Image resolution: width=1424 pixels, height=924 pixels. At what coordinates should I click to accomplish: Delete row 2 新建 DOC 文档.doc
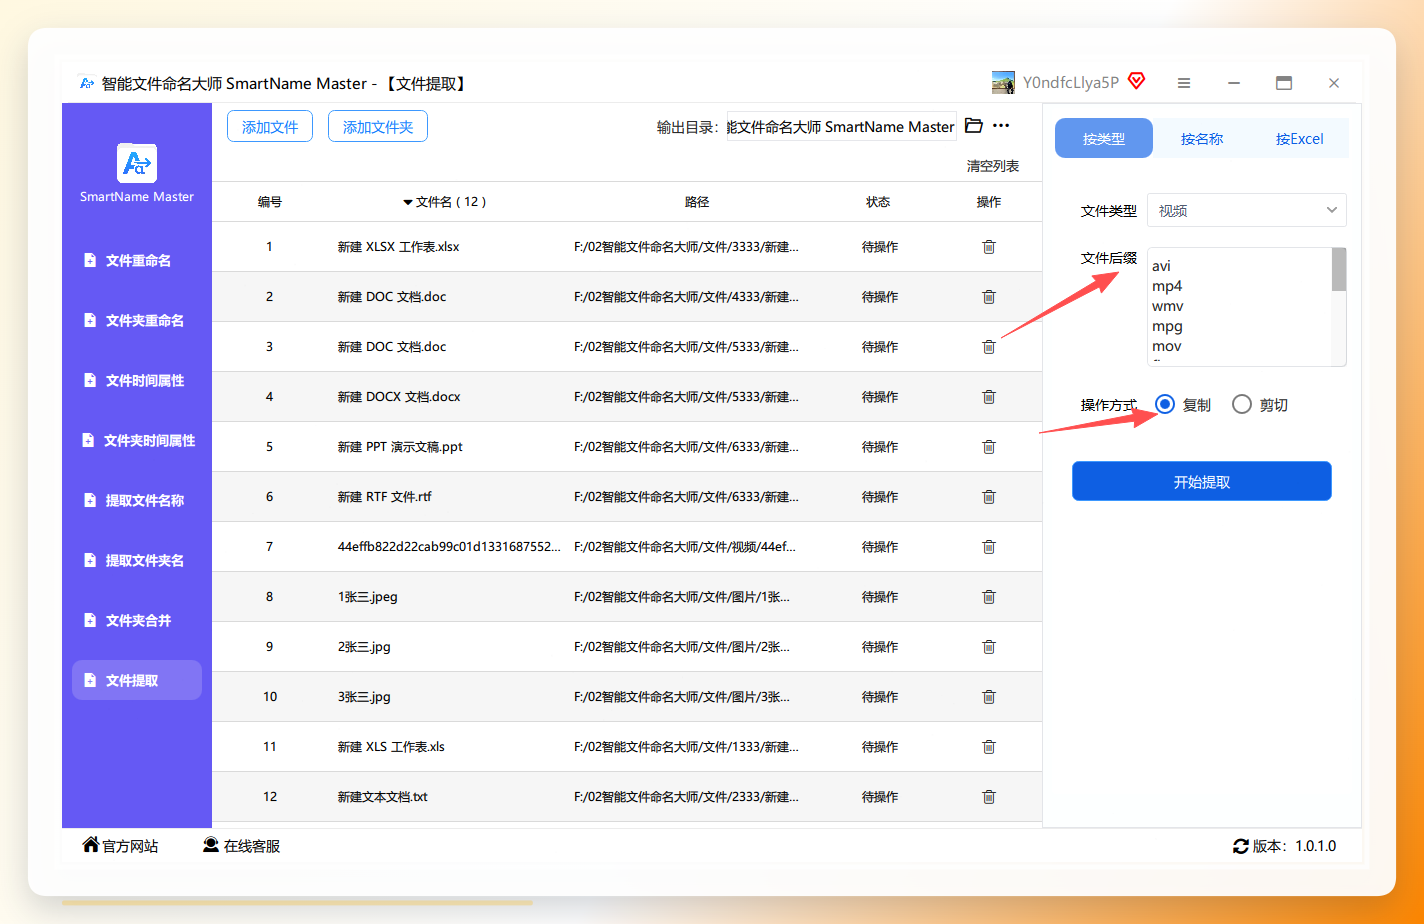[989, 297]
